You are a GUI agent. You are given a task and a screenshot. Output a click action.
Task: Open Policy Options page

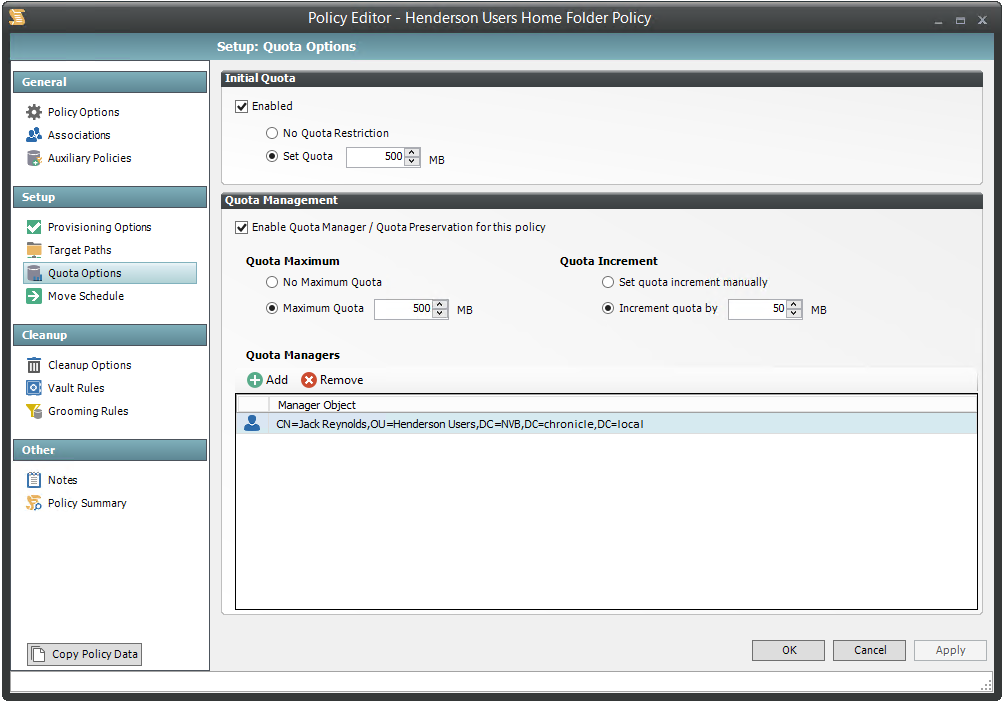[x=83, y=112]
